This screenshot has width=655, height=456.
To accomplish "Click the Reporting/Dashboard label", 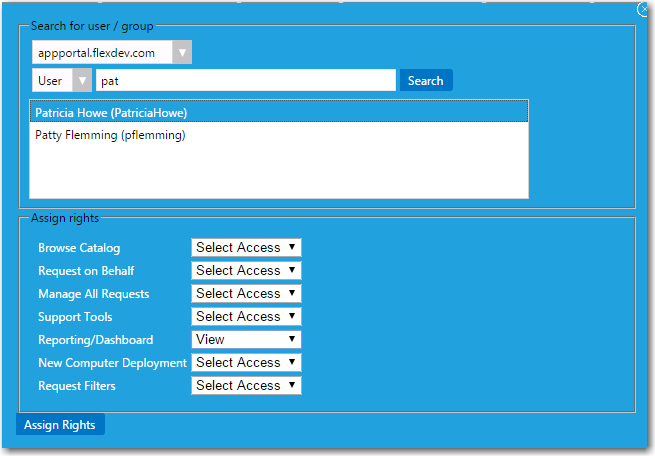I will click(96, 340).
